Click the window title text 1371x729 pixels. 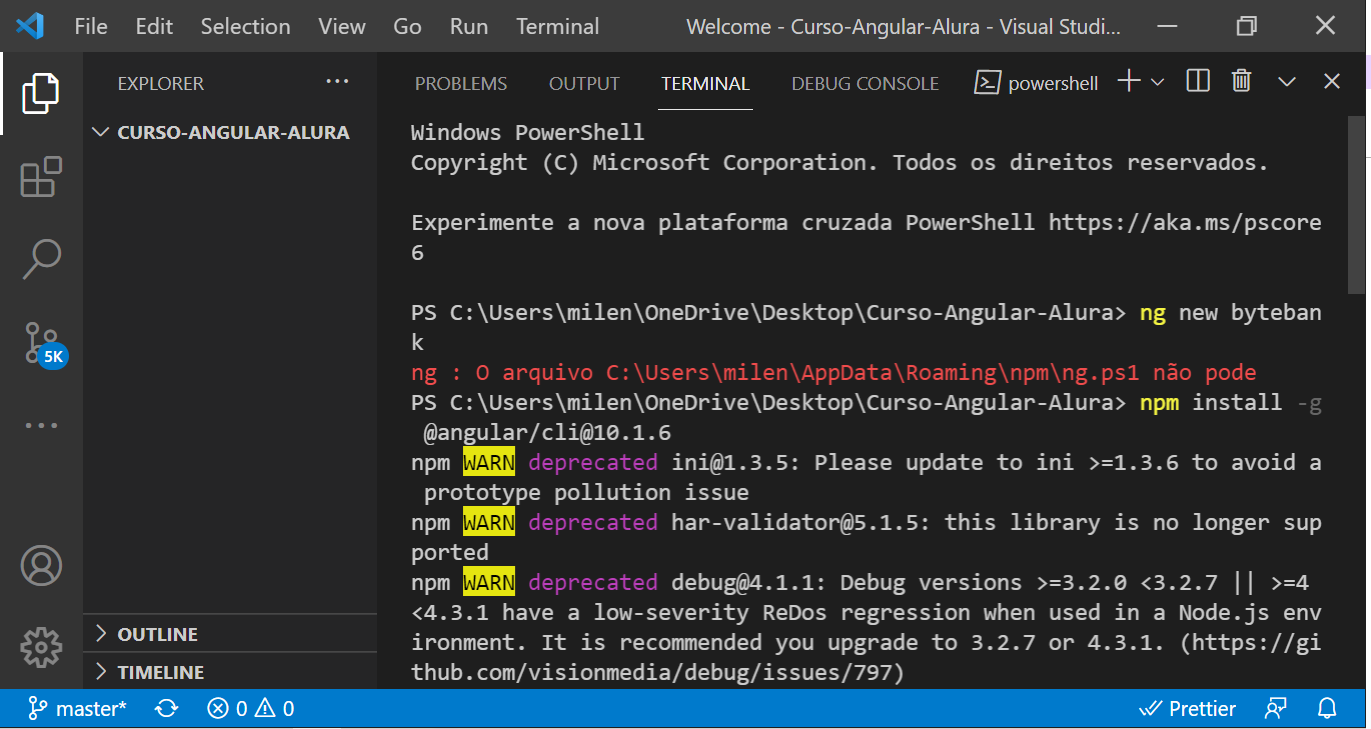pyautogui.click(x=904, y=27)
